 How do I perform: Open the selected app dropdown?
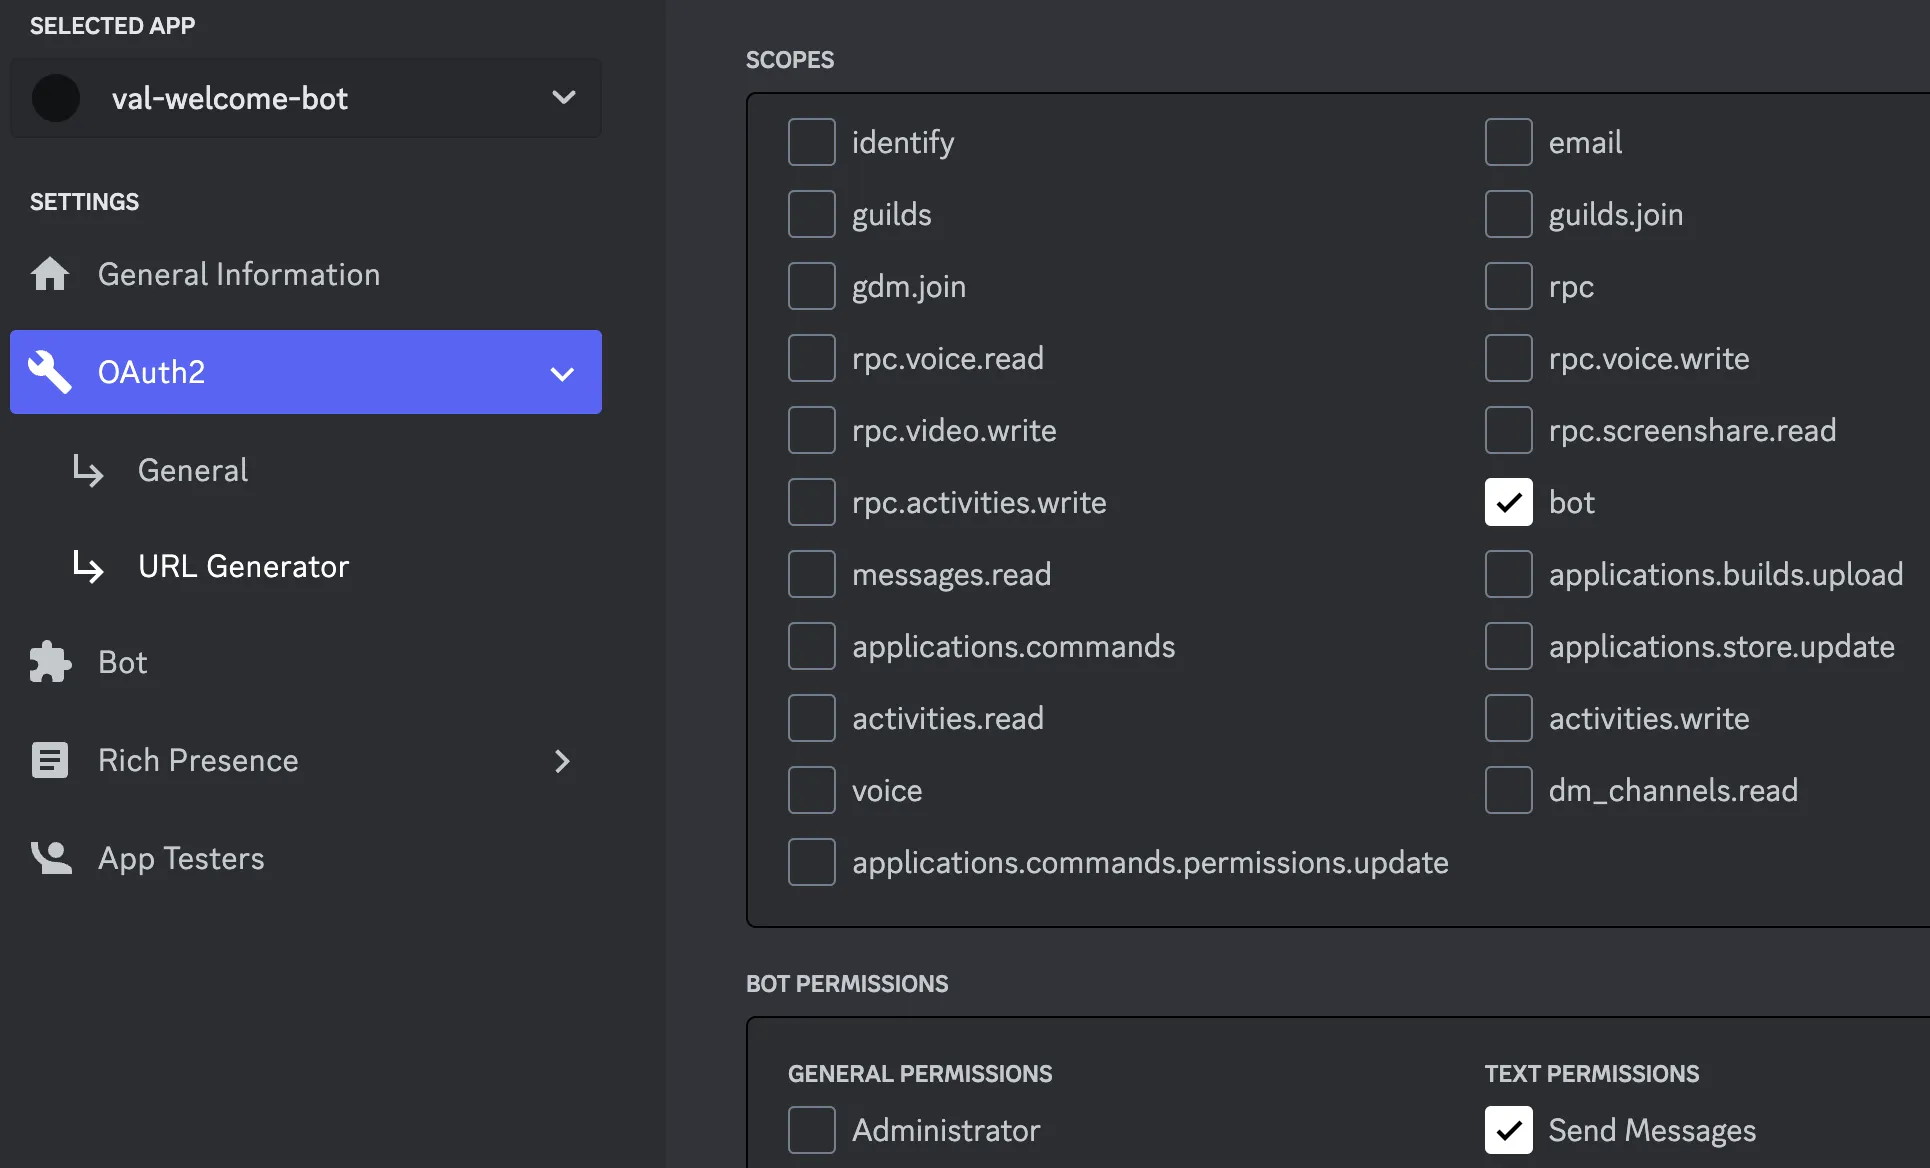[564, 97]
